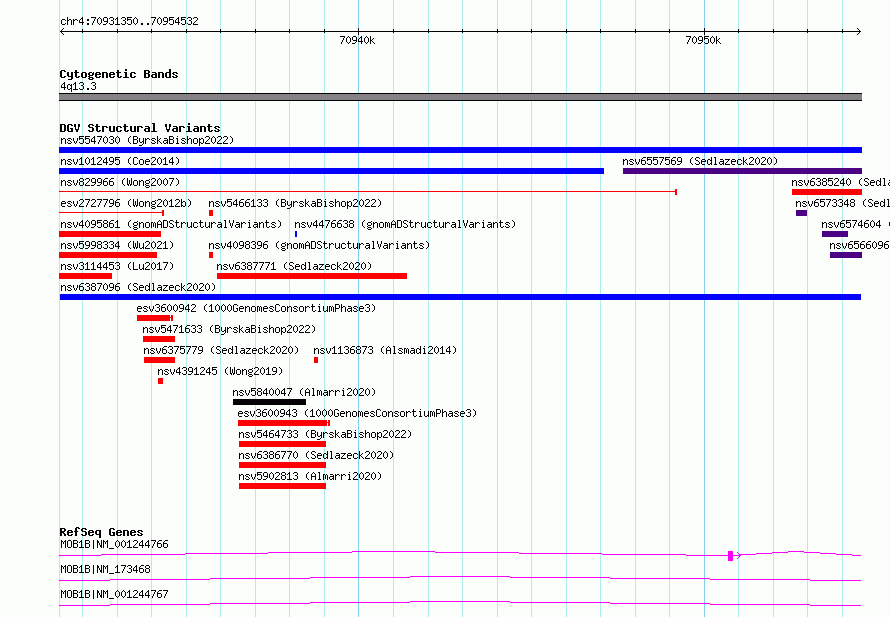The image size is (890, 617).
Task: Click the nsv829966 (Wong2007) label
Action: pos(120,182)
